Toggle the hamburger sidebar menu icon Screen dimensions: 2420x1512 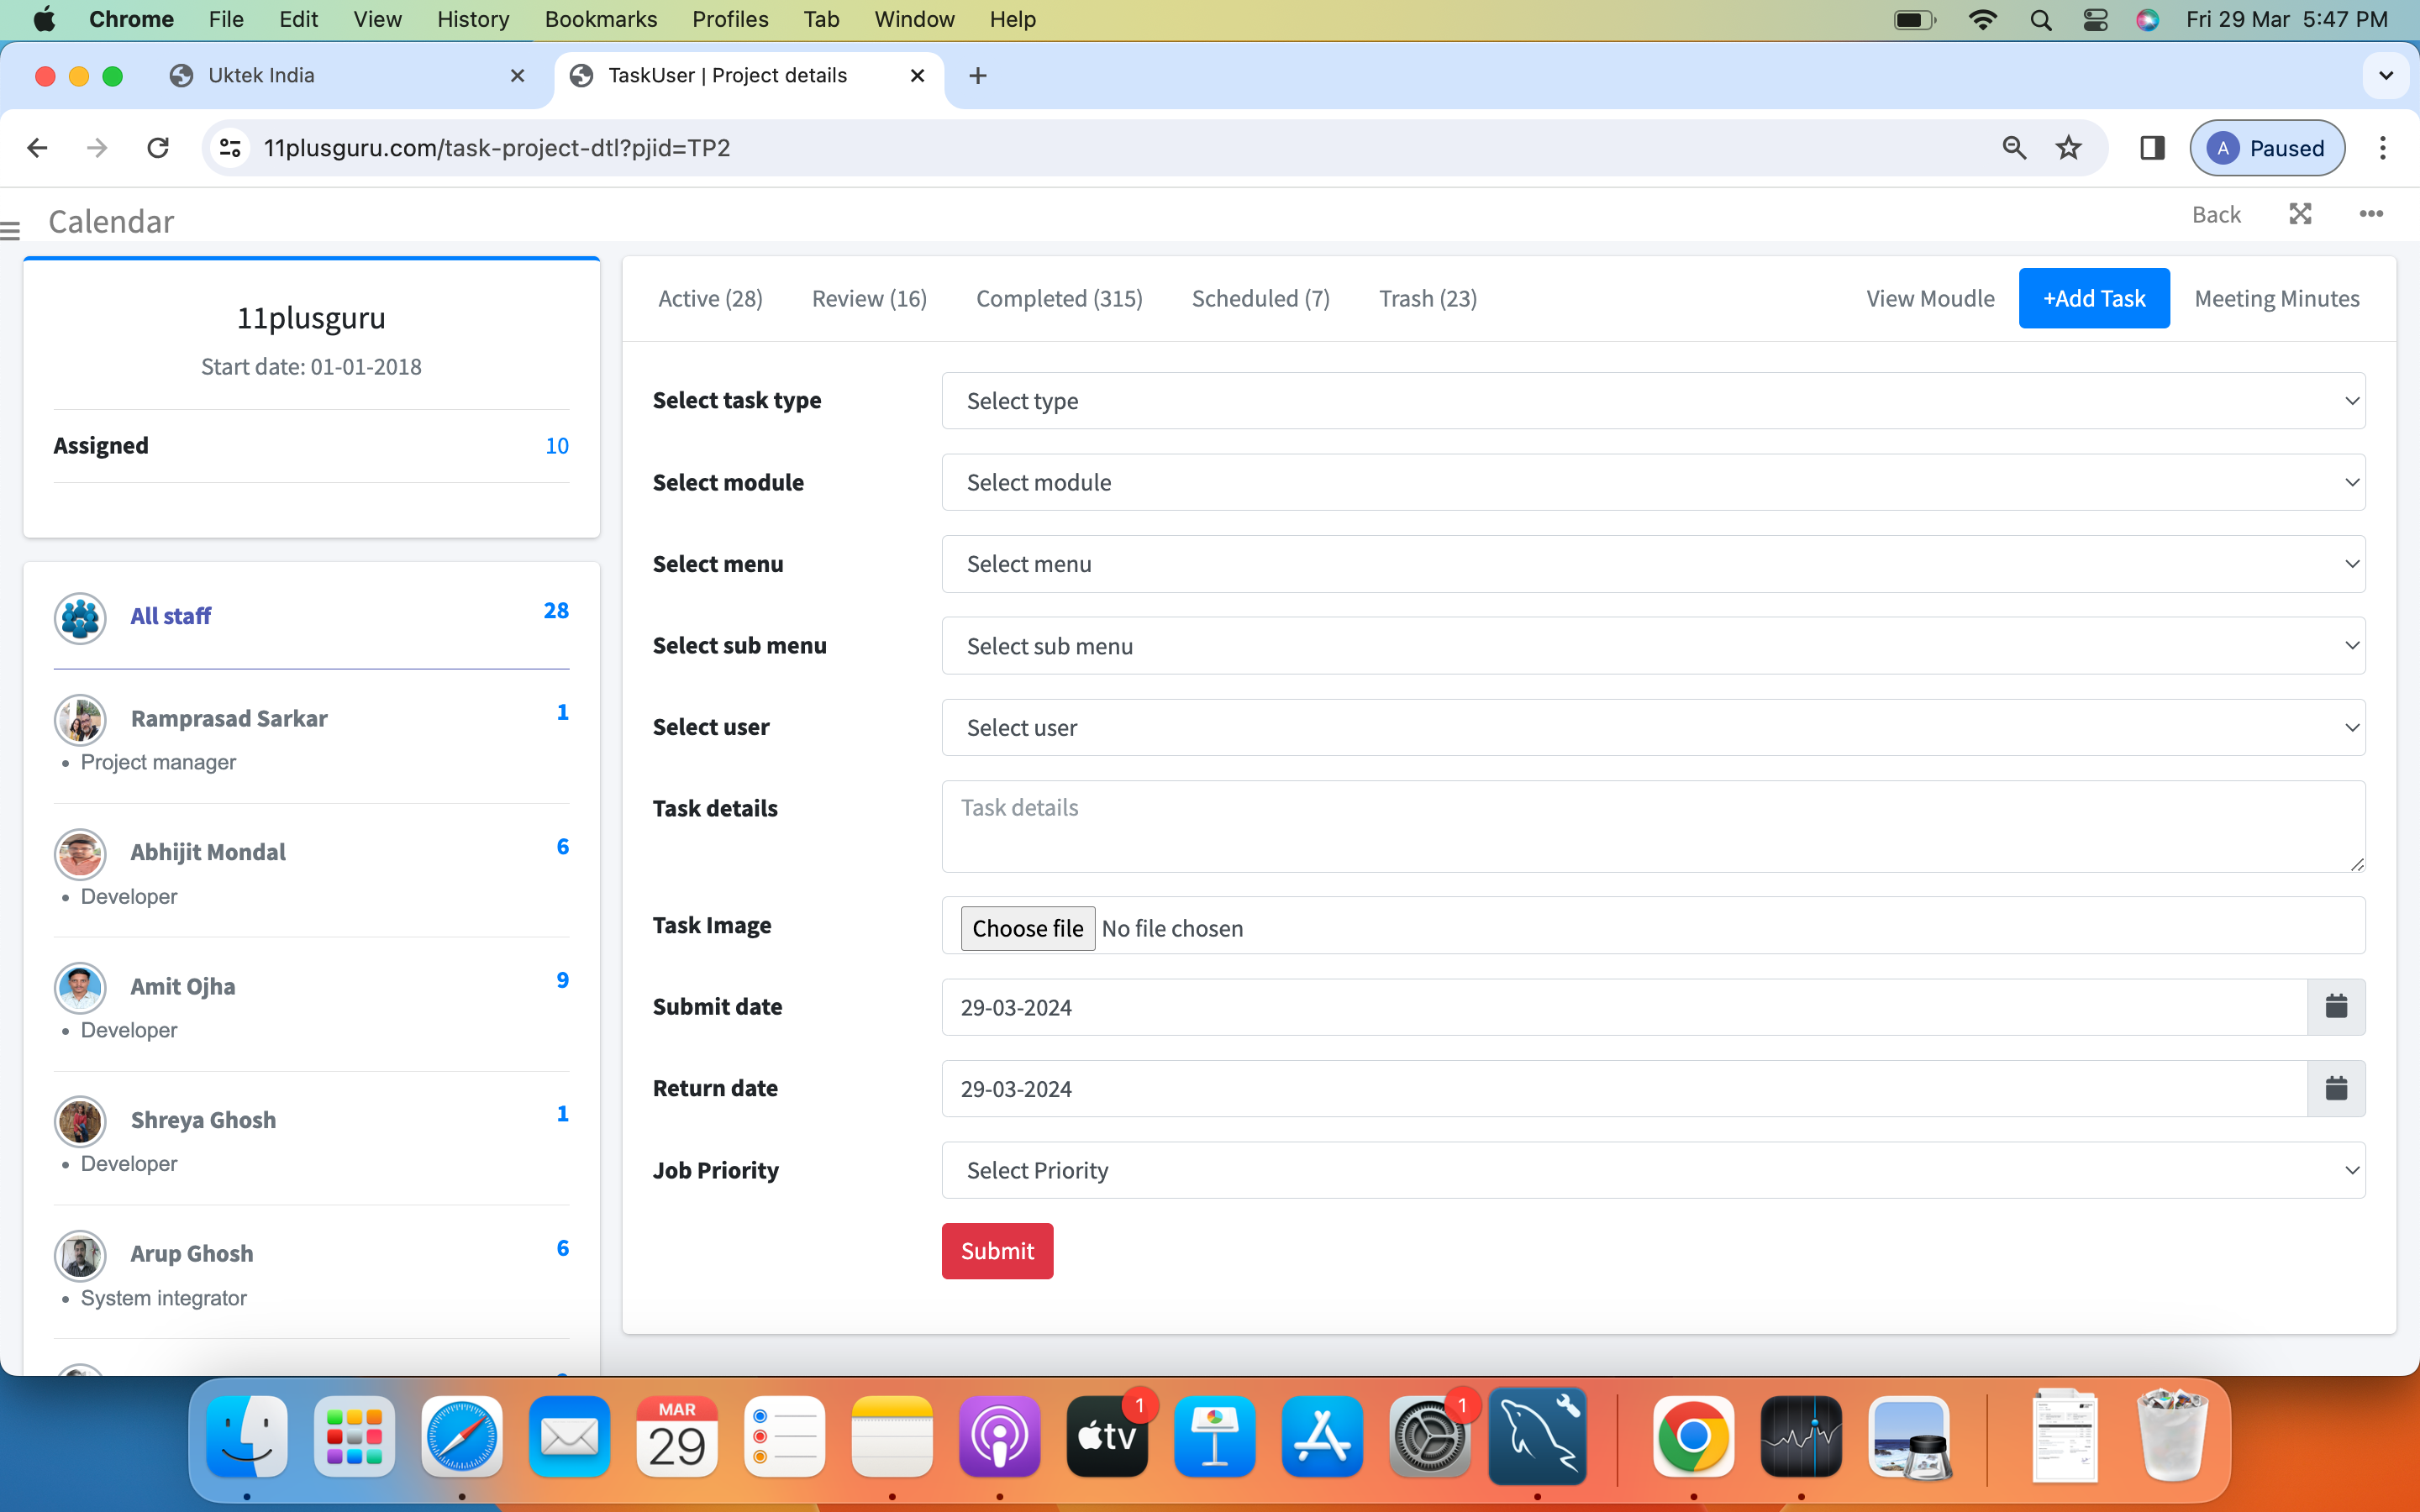pyautogui.click(x=11, y=231)
